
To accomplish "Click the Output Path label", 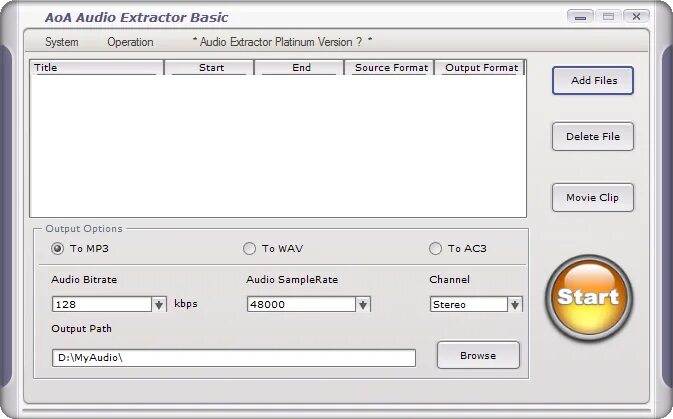I will pyautogui.click(x=82, y=329).
